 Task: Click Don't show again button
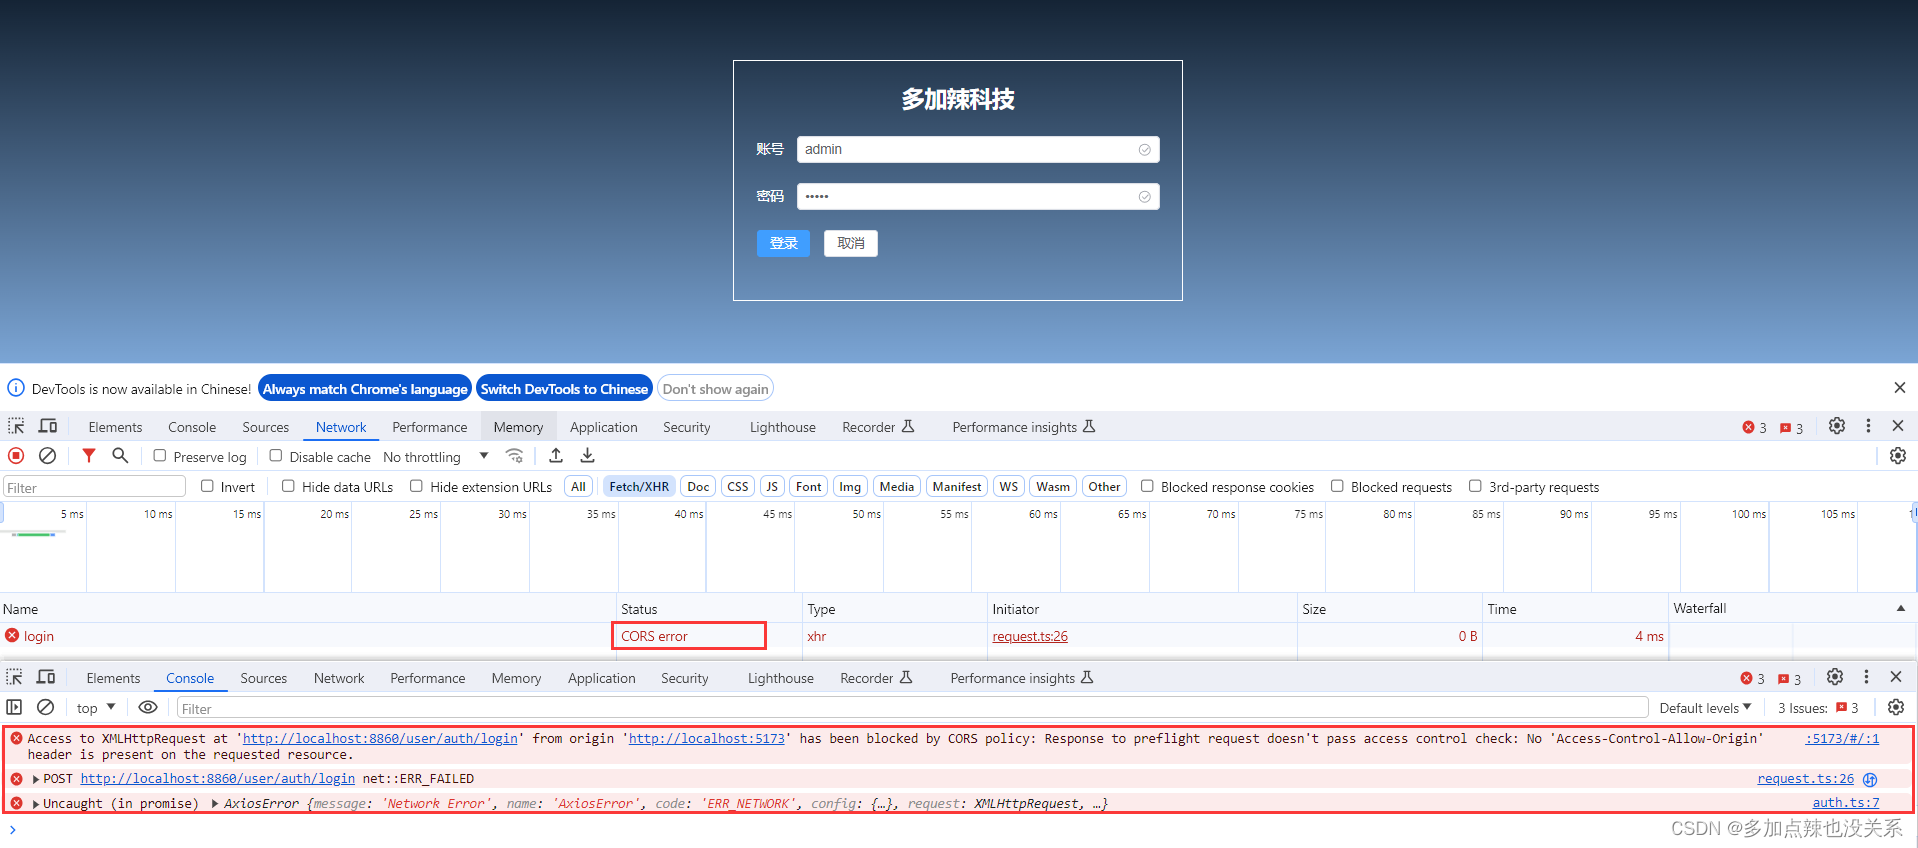click(x=715, y=389)
